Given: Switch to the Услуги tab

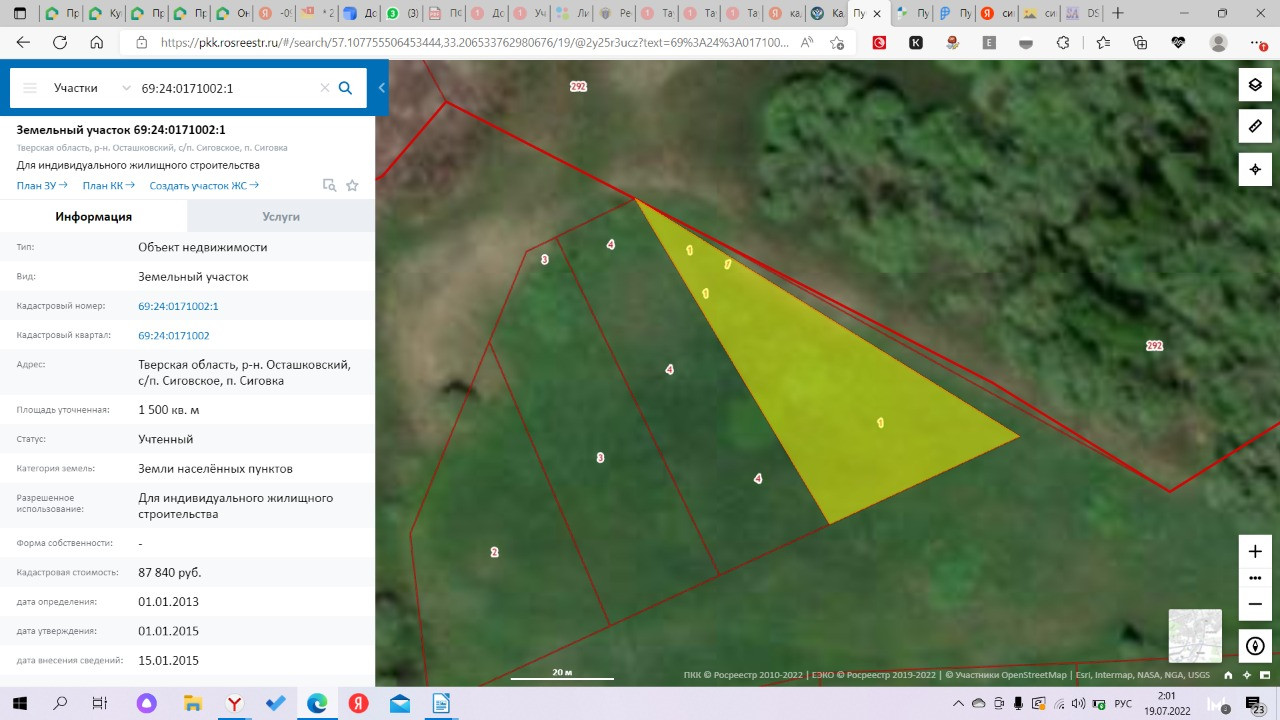Looking at the screenshot, I should point(281,216).
